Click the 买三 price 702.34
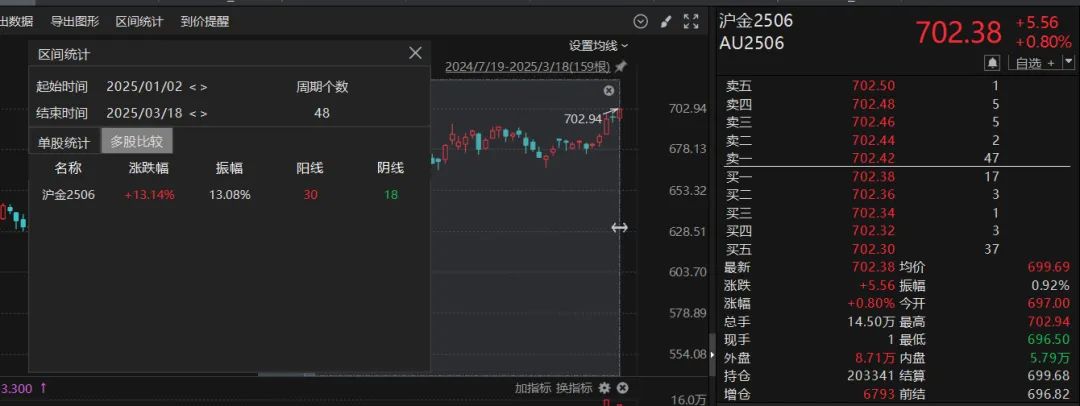This screenshot has height=406, width=1080. tap(873, 213)
